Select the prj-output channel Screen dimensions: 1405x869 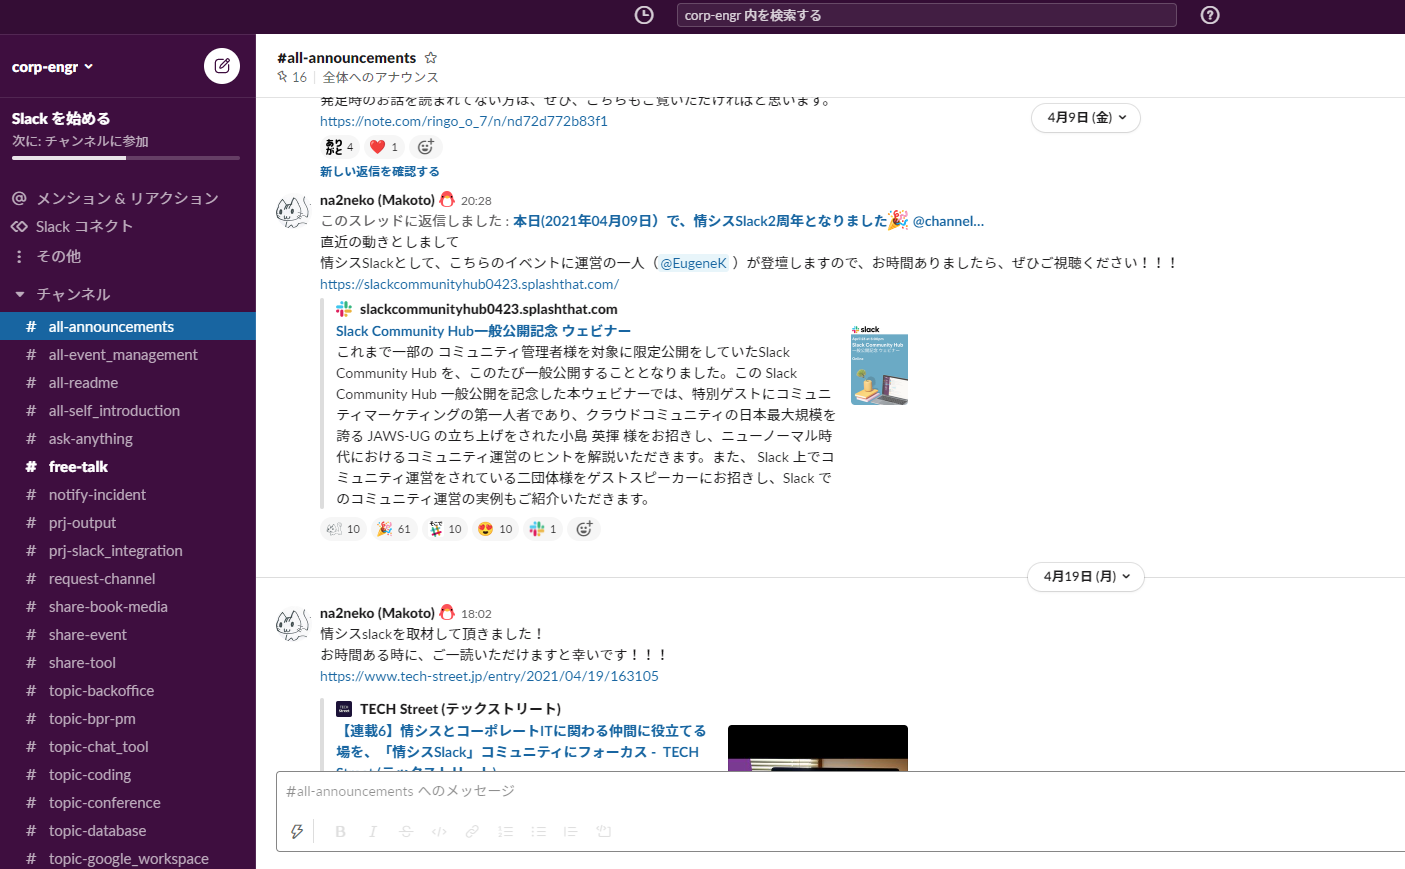pos(128,522)
